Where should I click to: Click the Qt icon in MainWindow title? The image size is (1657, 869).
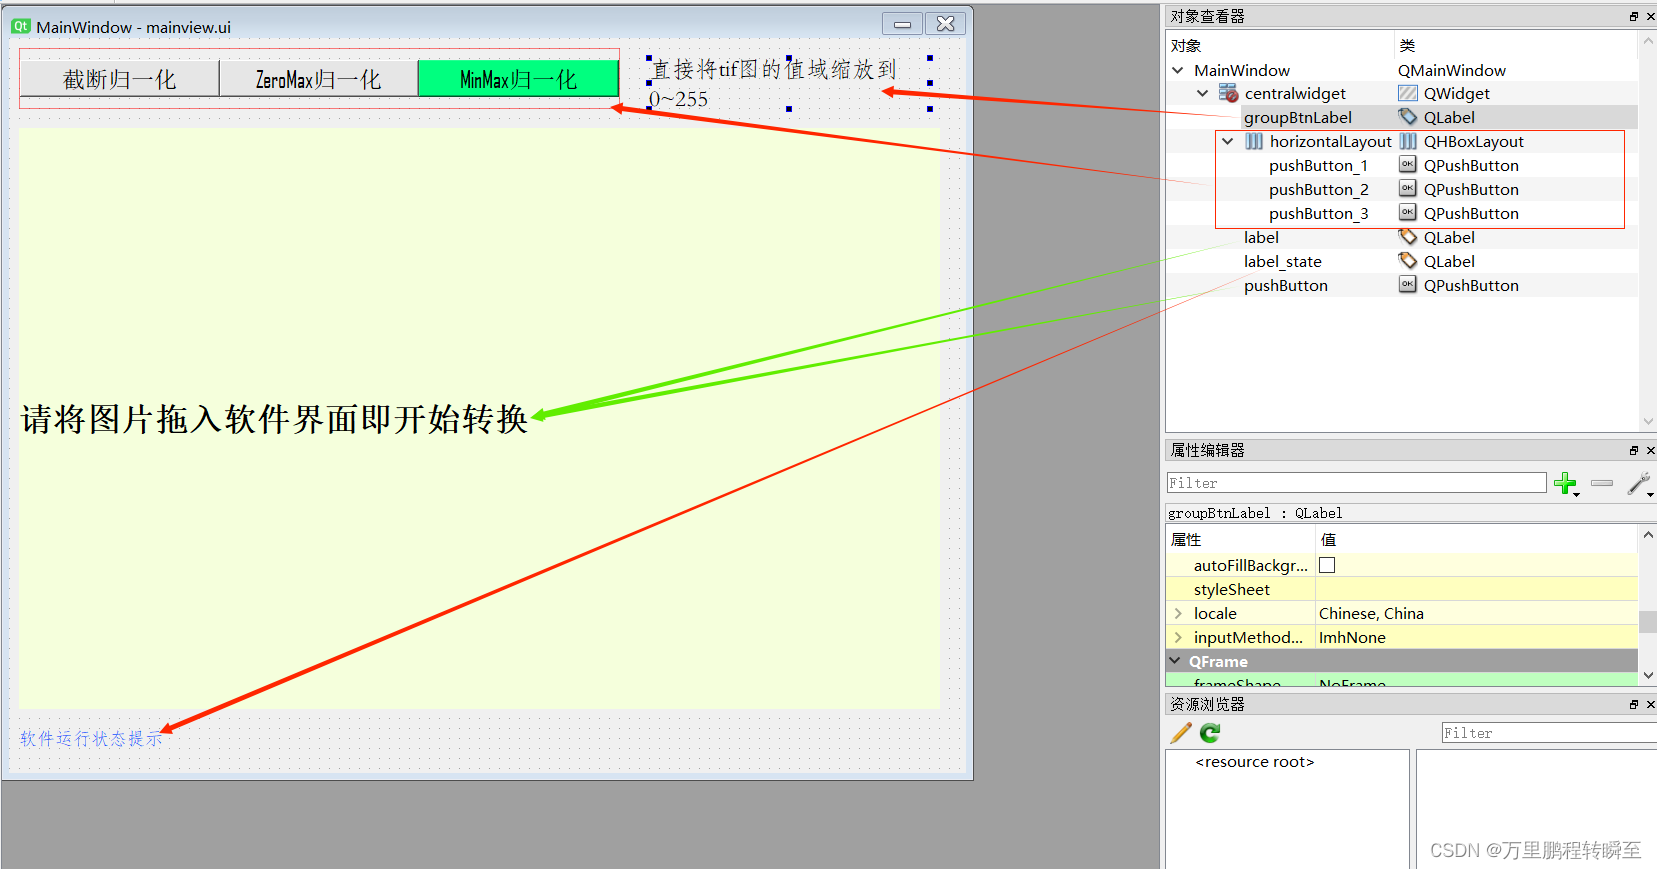tap(21, 26)
